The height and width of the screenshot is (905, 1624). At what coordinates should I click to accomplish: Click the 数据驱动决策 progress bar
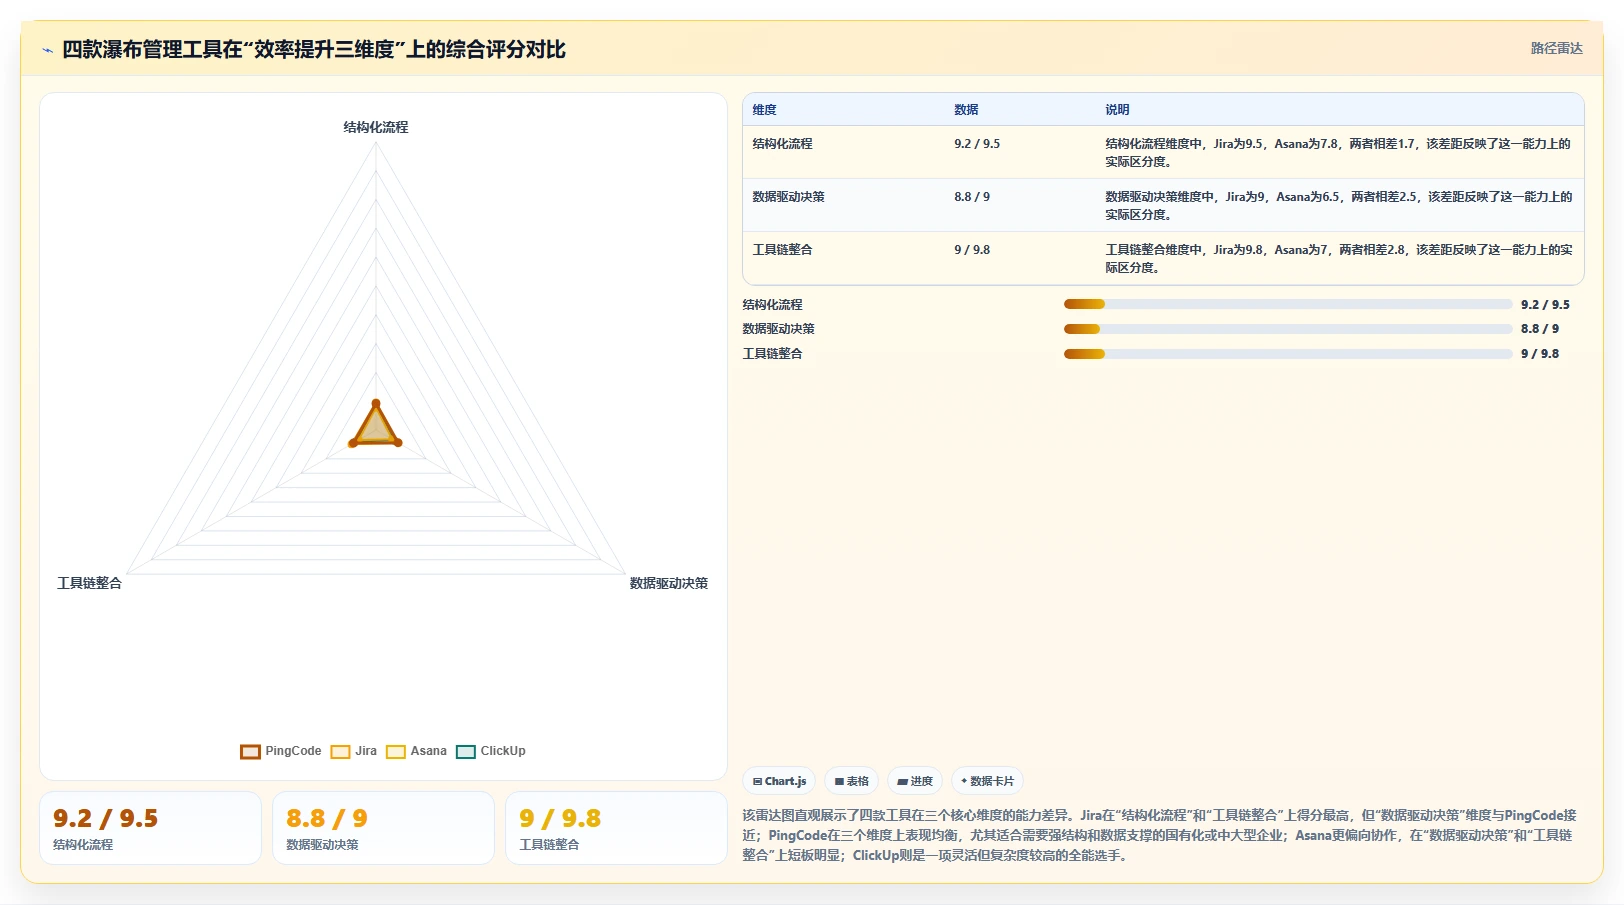(x=1288, y=329)
